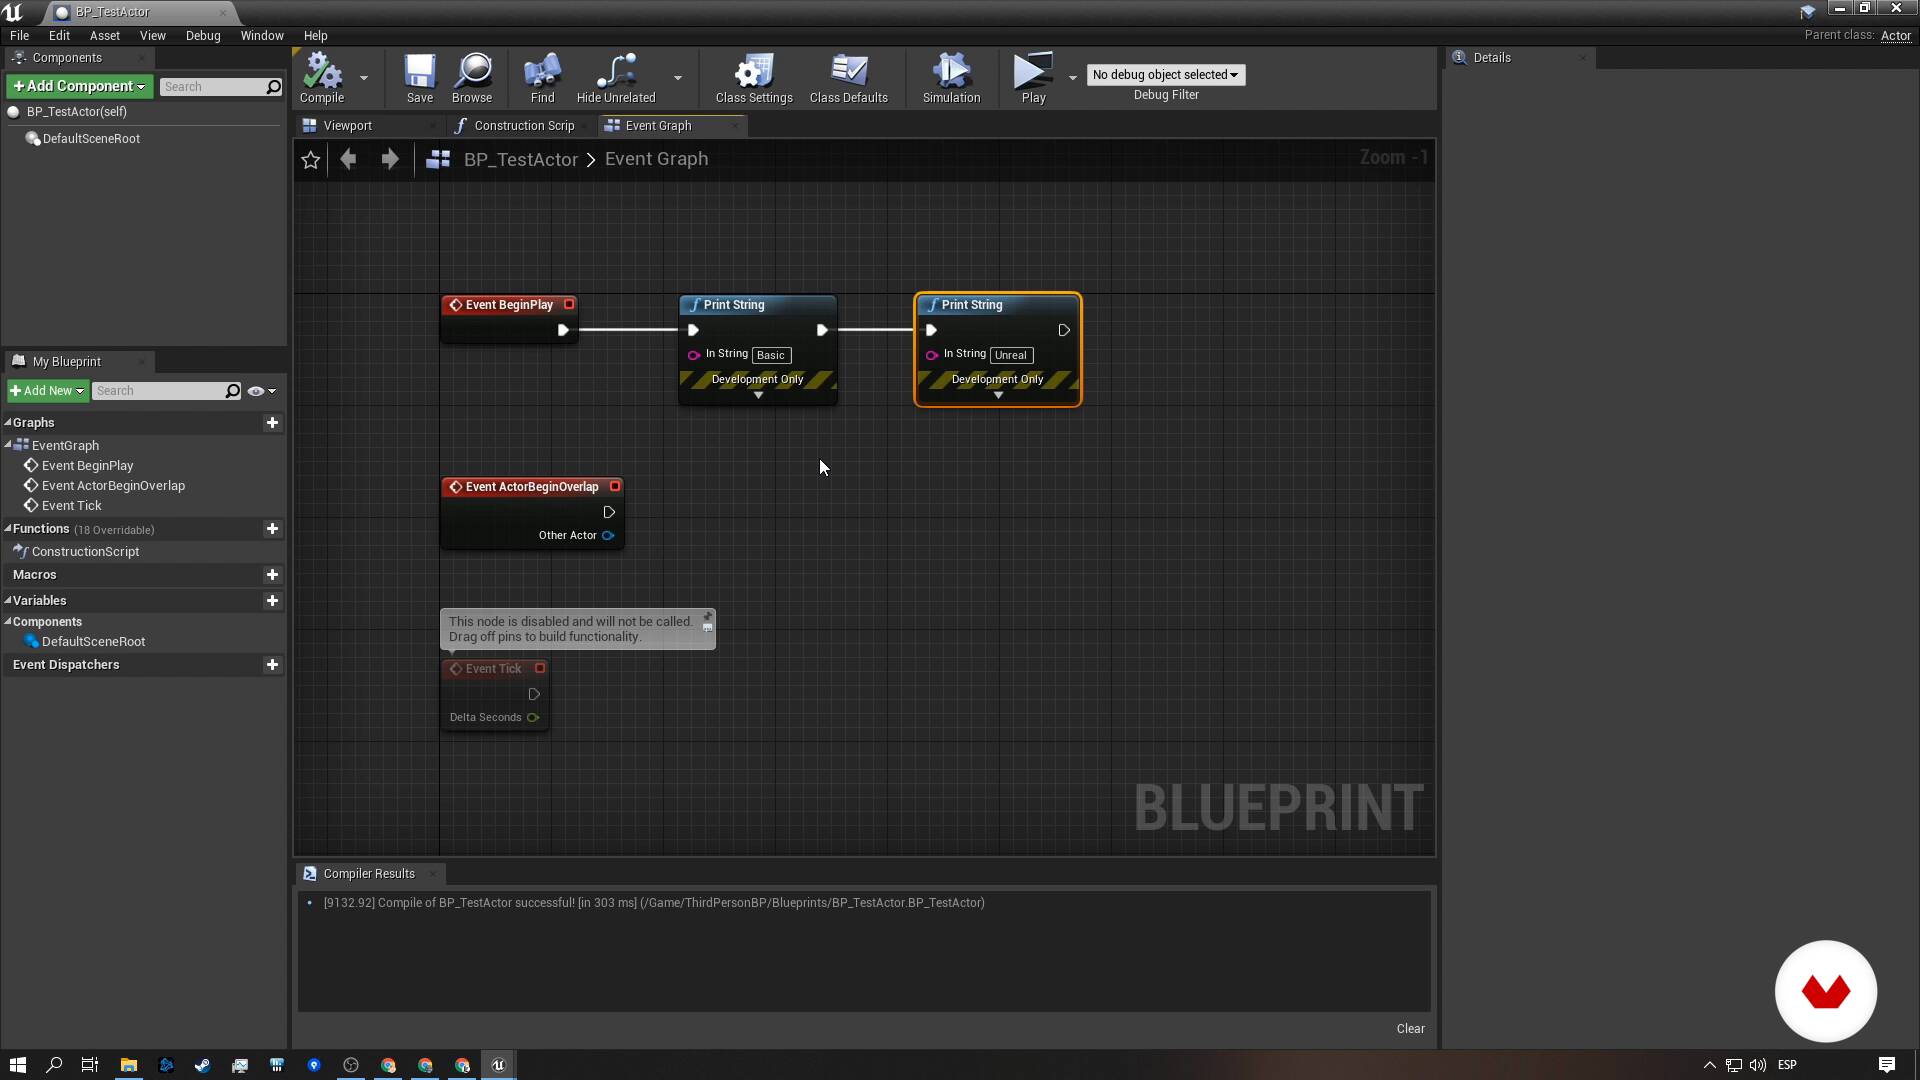This screenshot has width=1920, height=1080.
Task: Click In String field containing Basic
Action: 771,355
